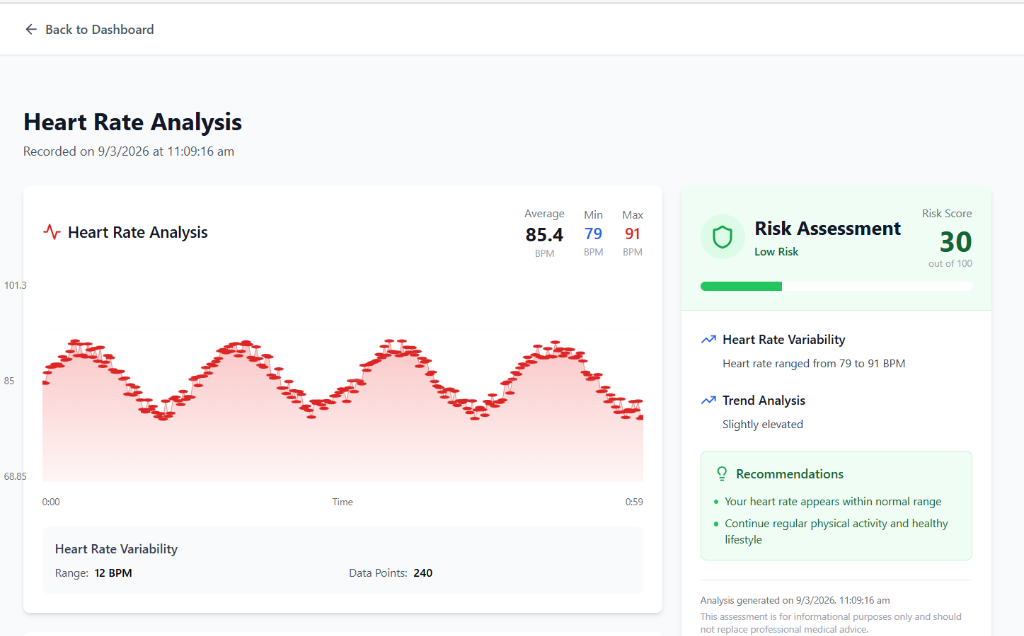This screenshot has height=636, width=1024.
Task: Click the 'out of 100' label
Action: coord(950,263)
